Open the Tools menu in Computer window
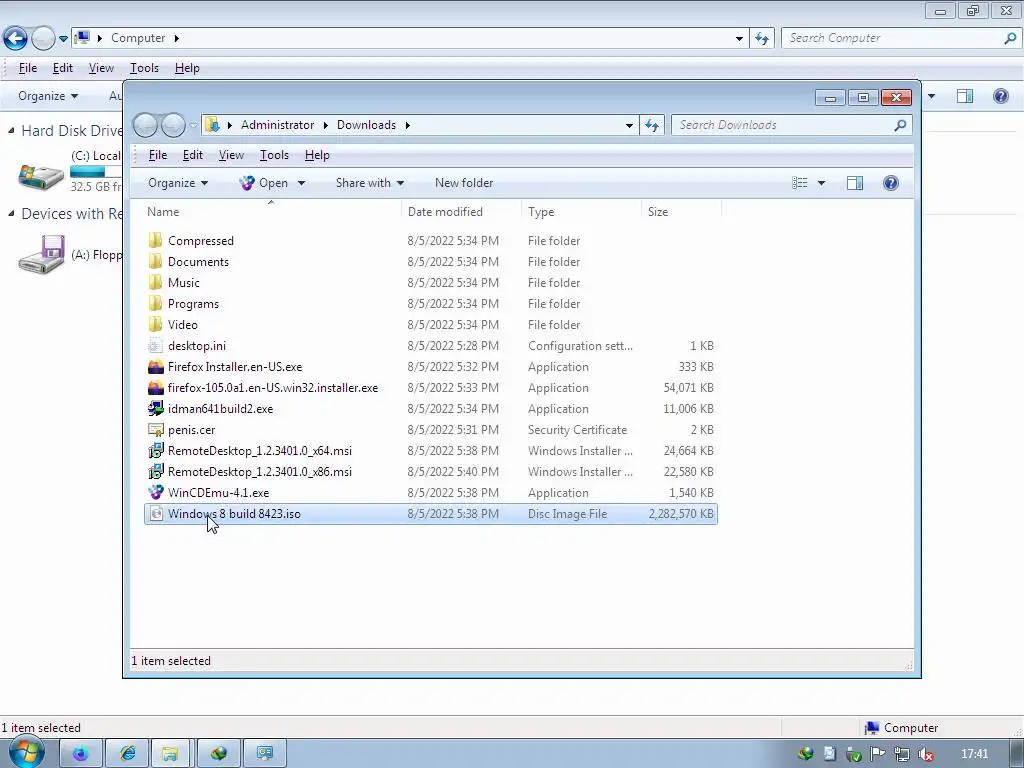Viewport: 1024px width, 768px height. coord(144,68)
